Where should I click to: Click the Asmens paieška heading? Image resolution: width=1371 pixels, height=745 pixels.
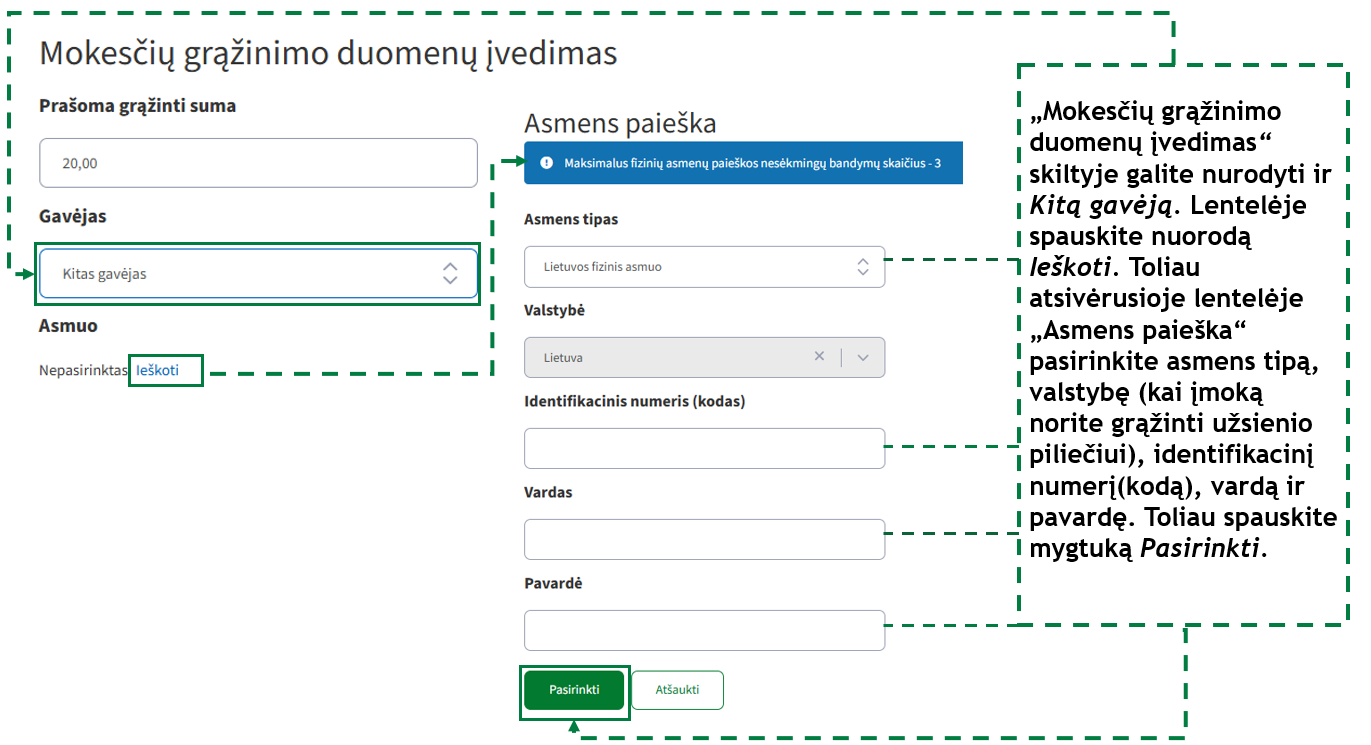pyautogui.click(x=620, y=123)
